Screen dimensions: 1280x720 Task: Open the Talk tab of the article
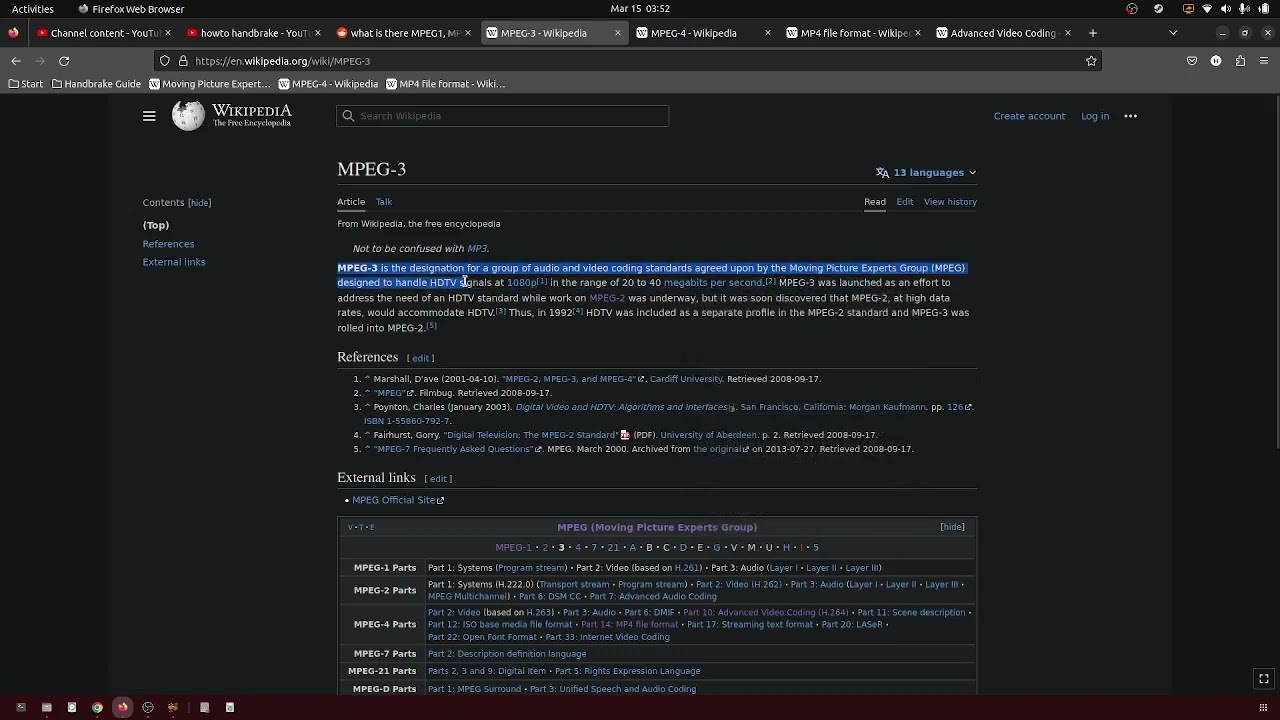click(384, 202)
